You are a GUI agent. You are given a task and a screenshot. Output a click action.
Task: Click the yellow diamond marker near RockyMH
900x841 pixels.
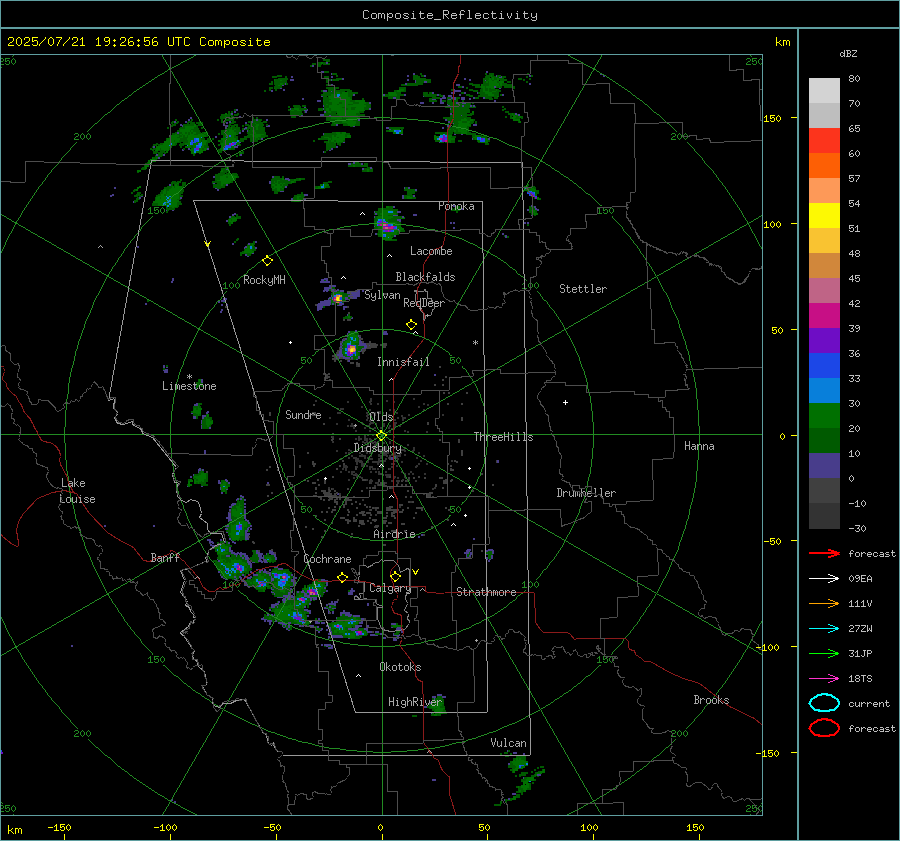[267, 261]
